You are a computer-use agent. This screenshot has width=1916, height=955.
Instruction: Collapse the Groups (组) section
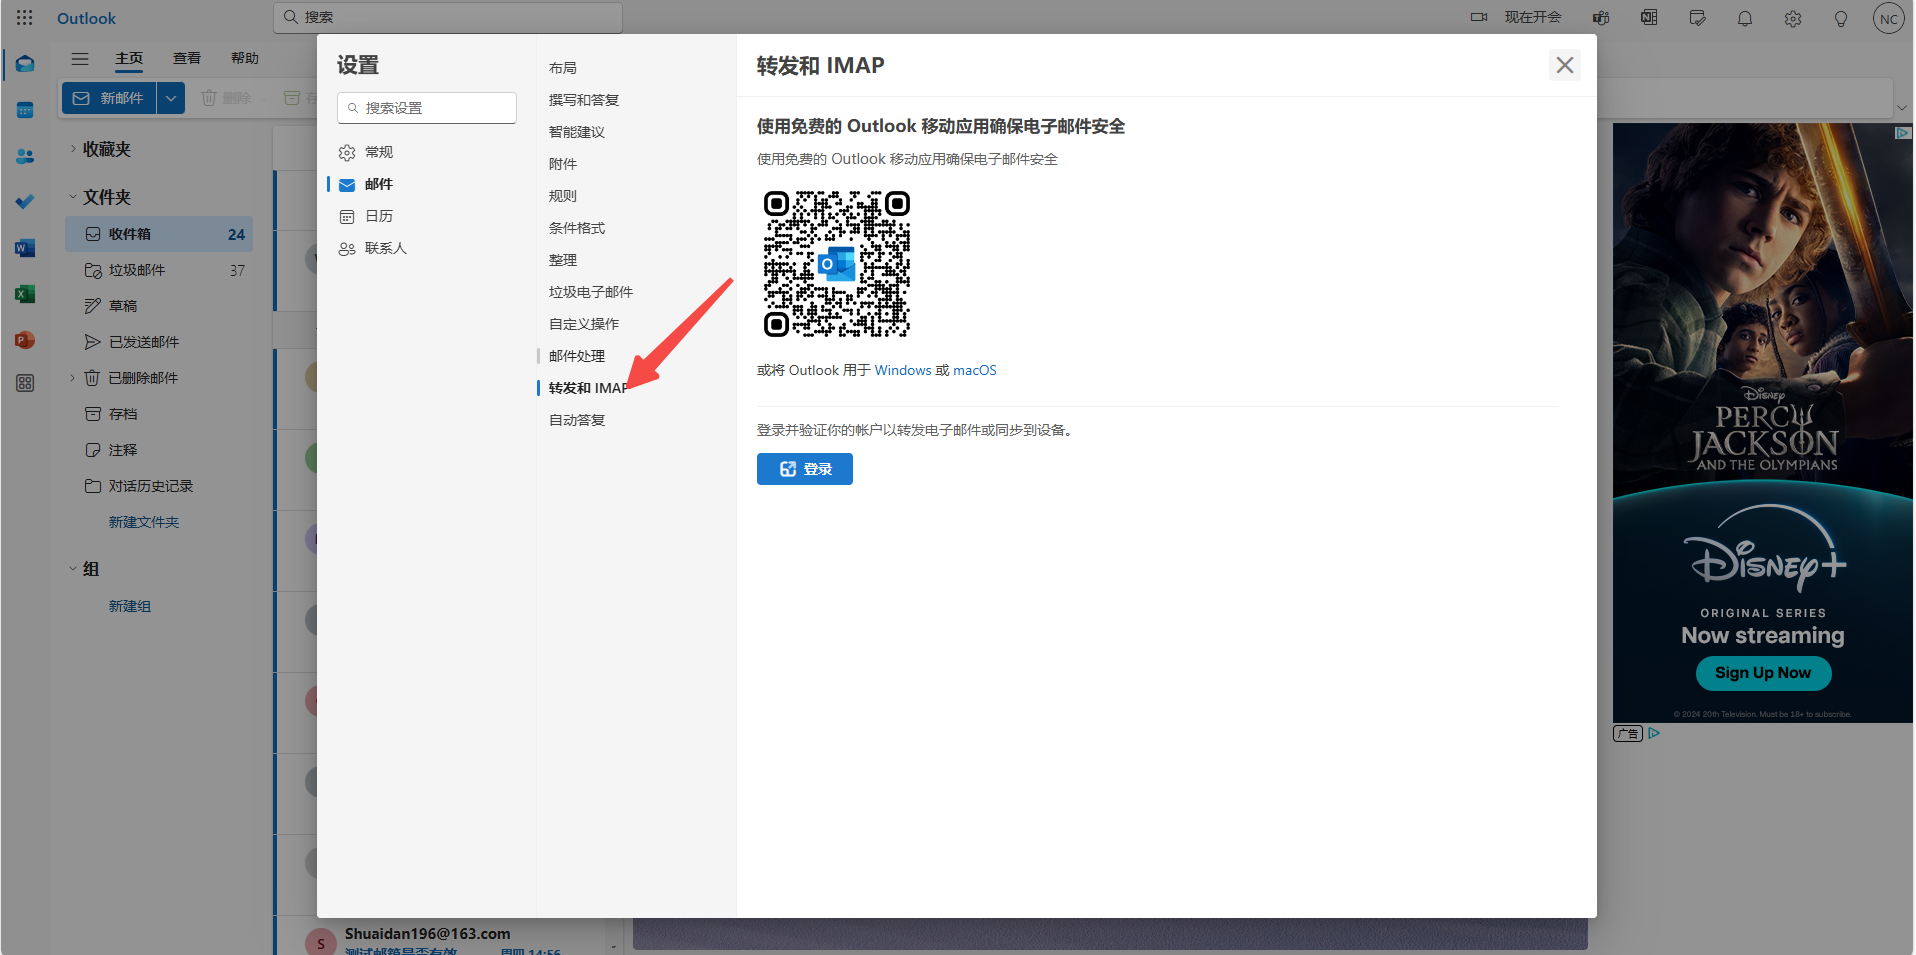click(x=73, y=569)
